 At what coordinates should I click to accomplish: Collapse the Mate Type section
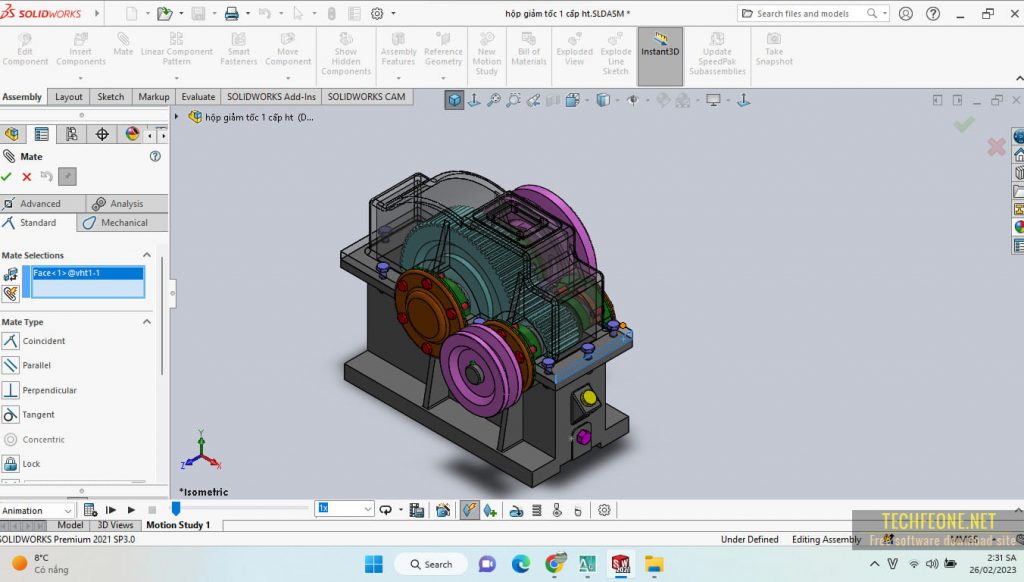pos(147,321)
